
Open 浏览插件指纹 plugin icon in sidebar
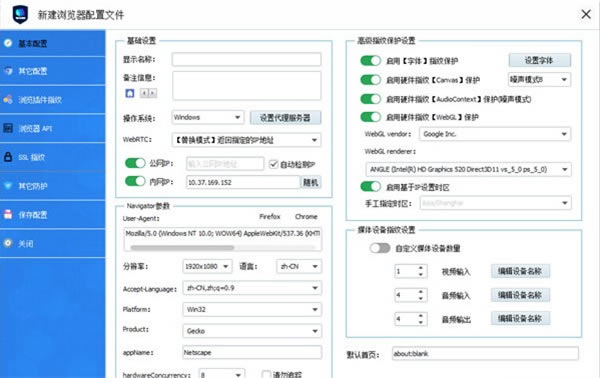click(x=8, y=99)
